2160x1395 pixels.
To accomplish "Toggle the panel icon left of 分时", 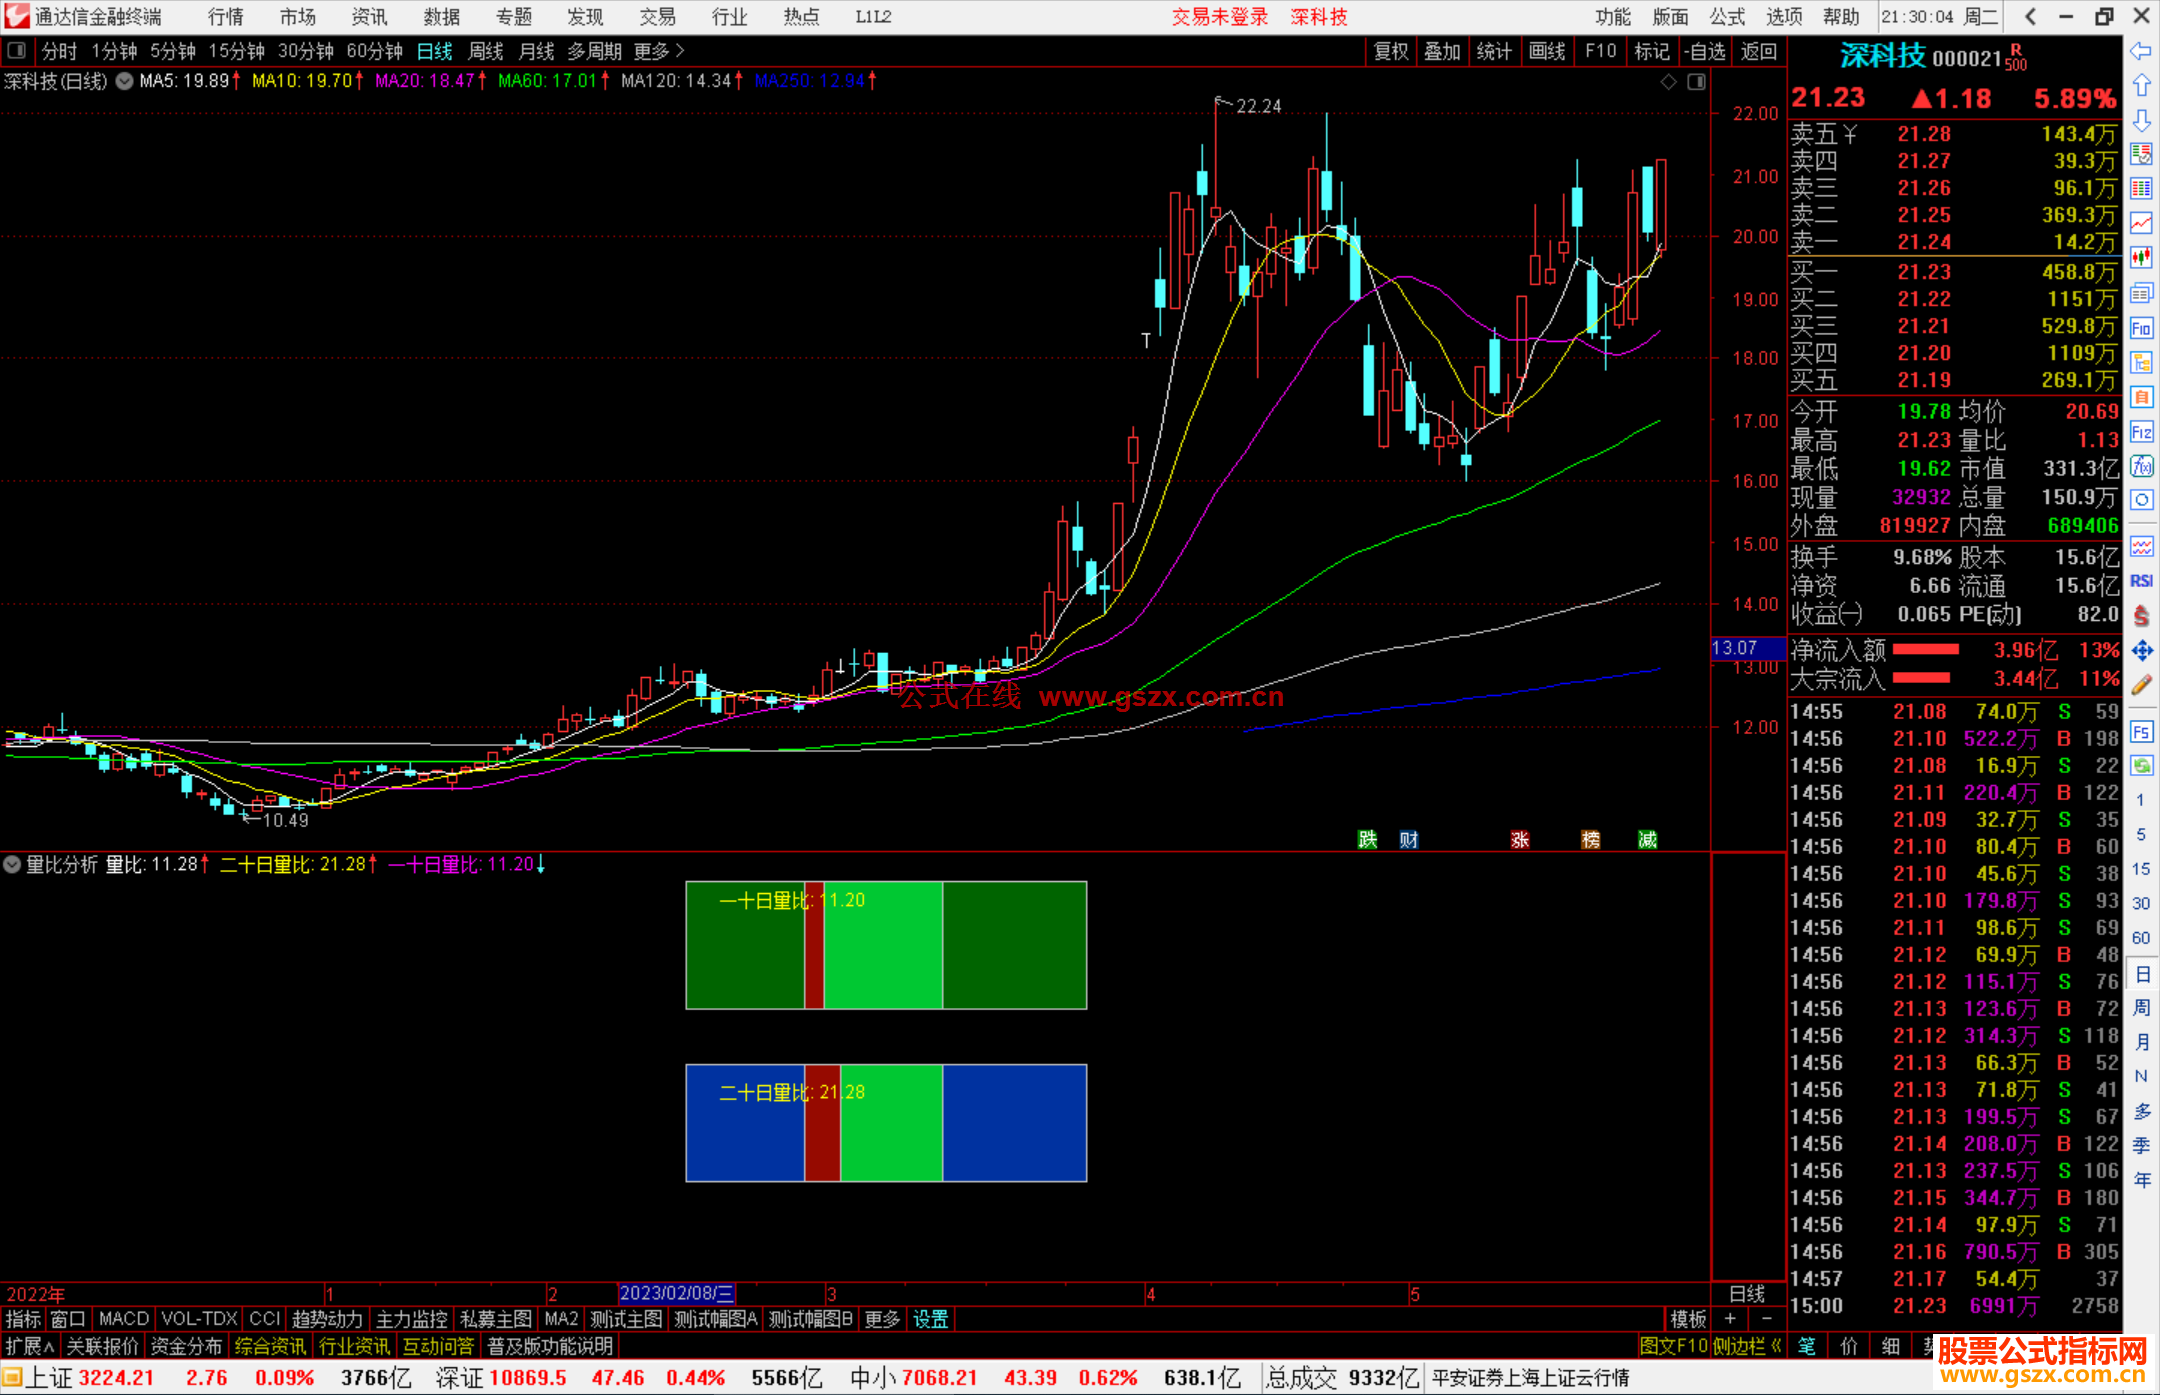I will coord(17,51).
